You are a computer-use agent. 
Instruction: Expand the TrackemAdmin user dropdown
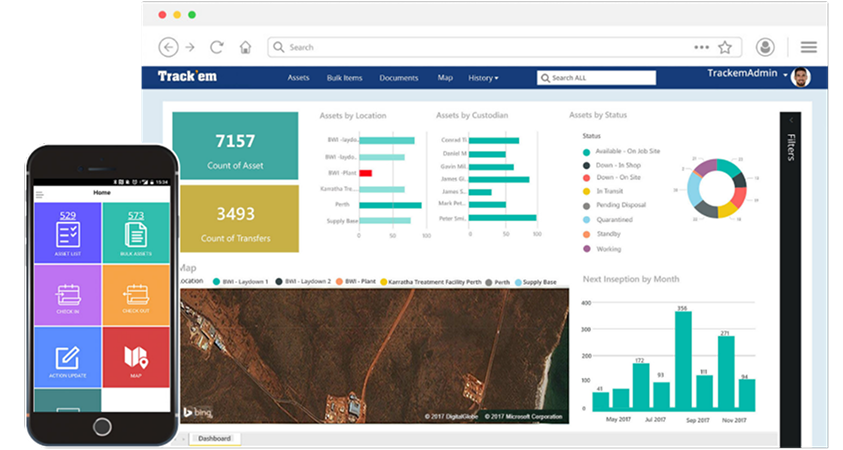pyautogui.click(x=785, y=75)
